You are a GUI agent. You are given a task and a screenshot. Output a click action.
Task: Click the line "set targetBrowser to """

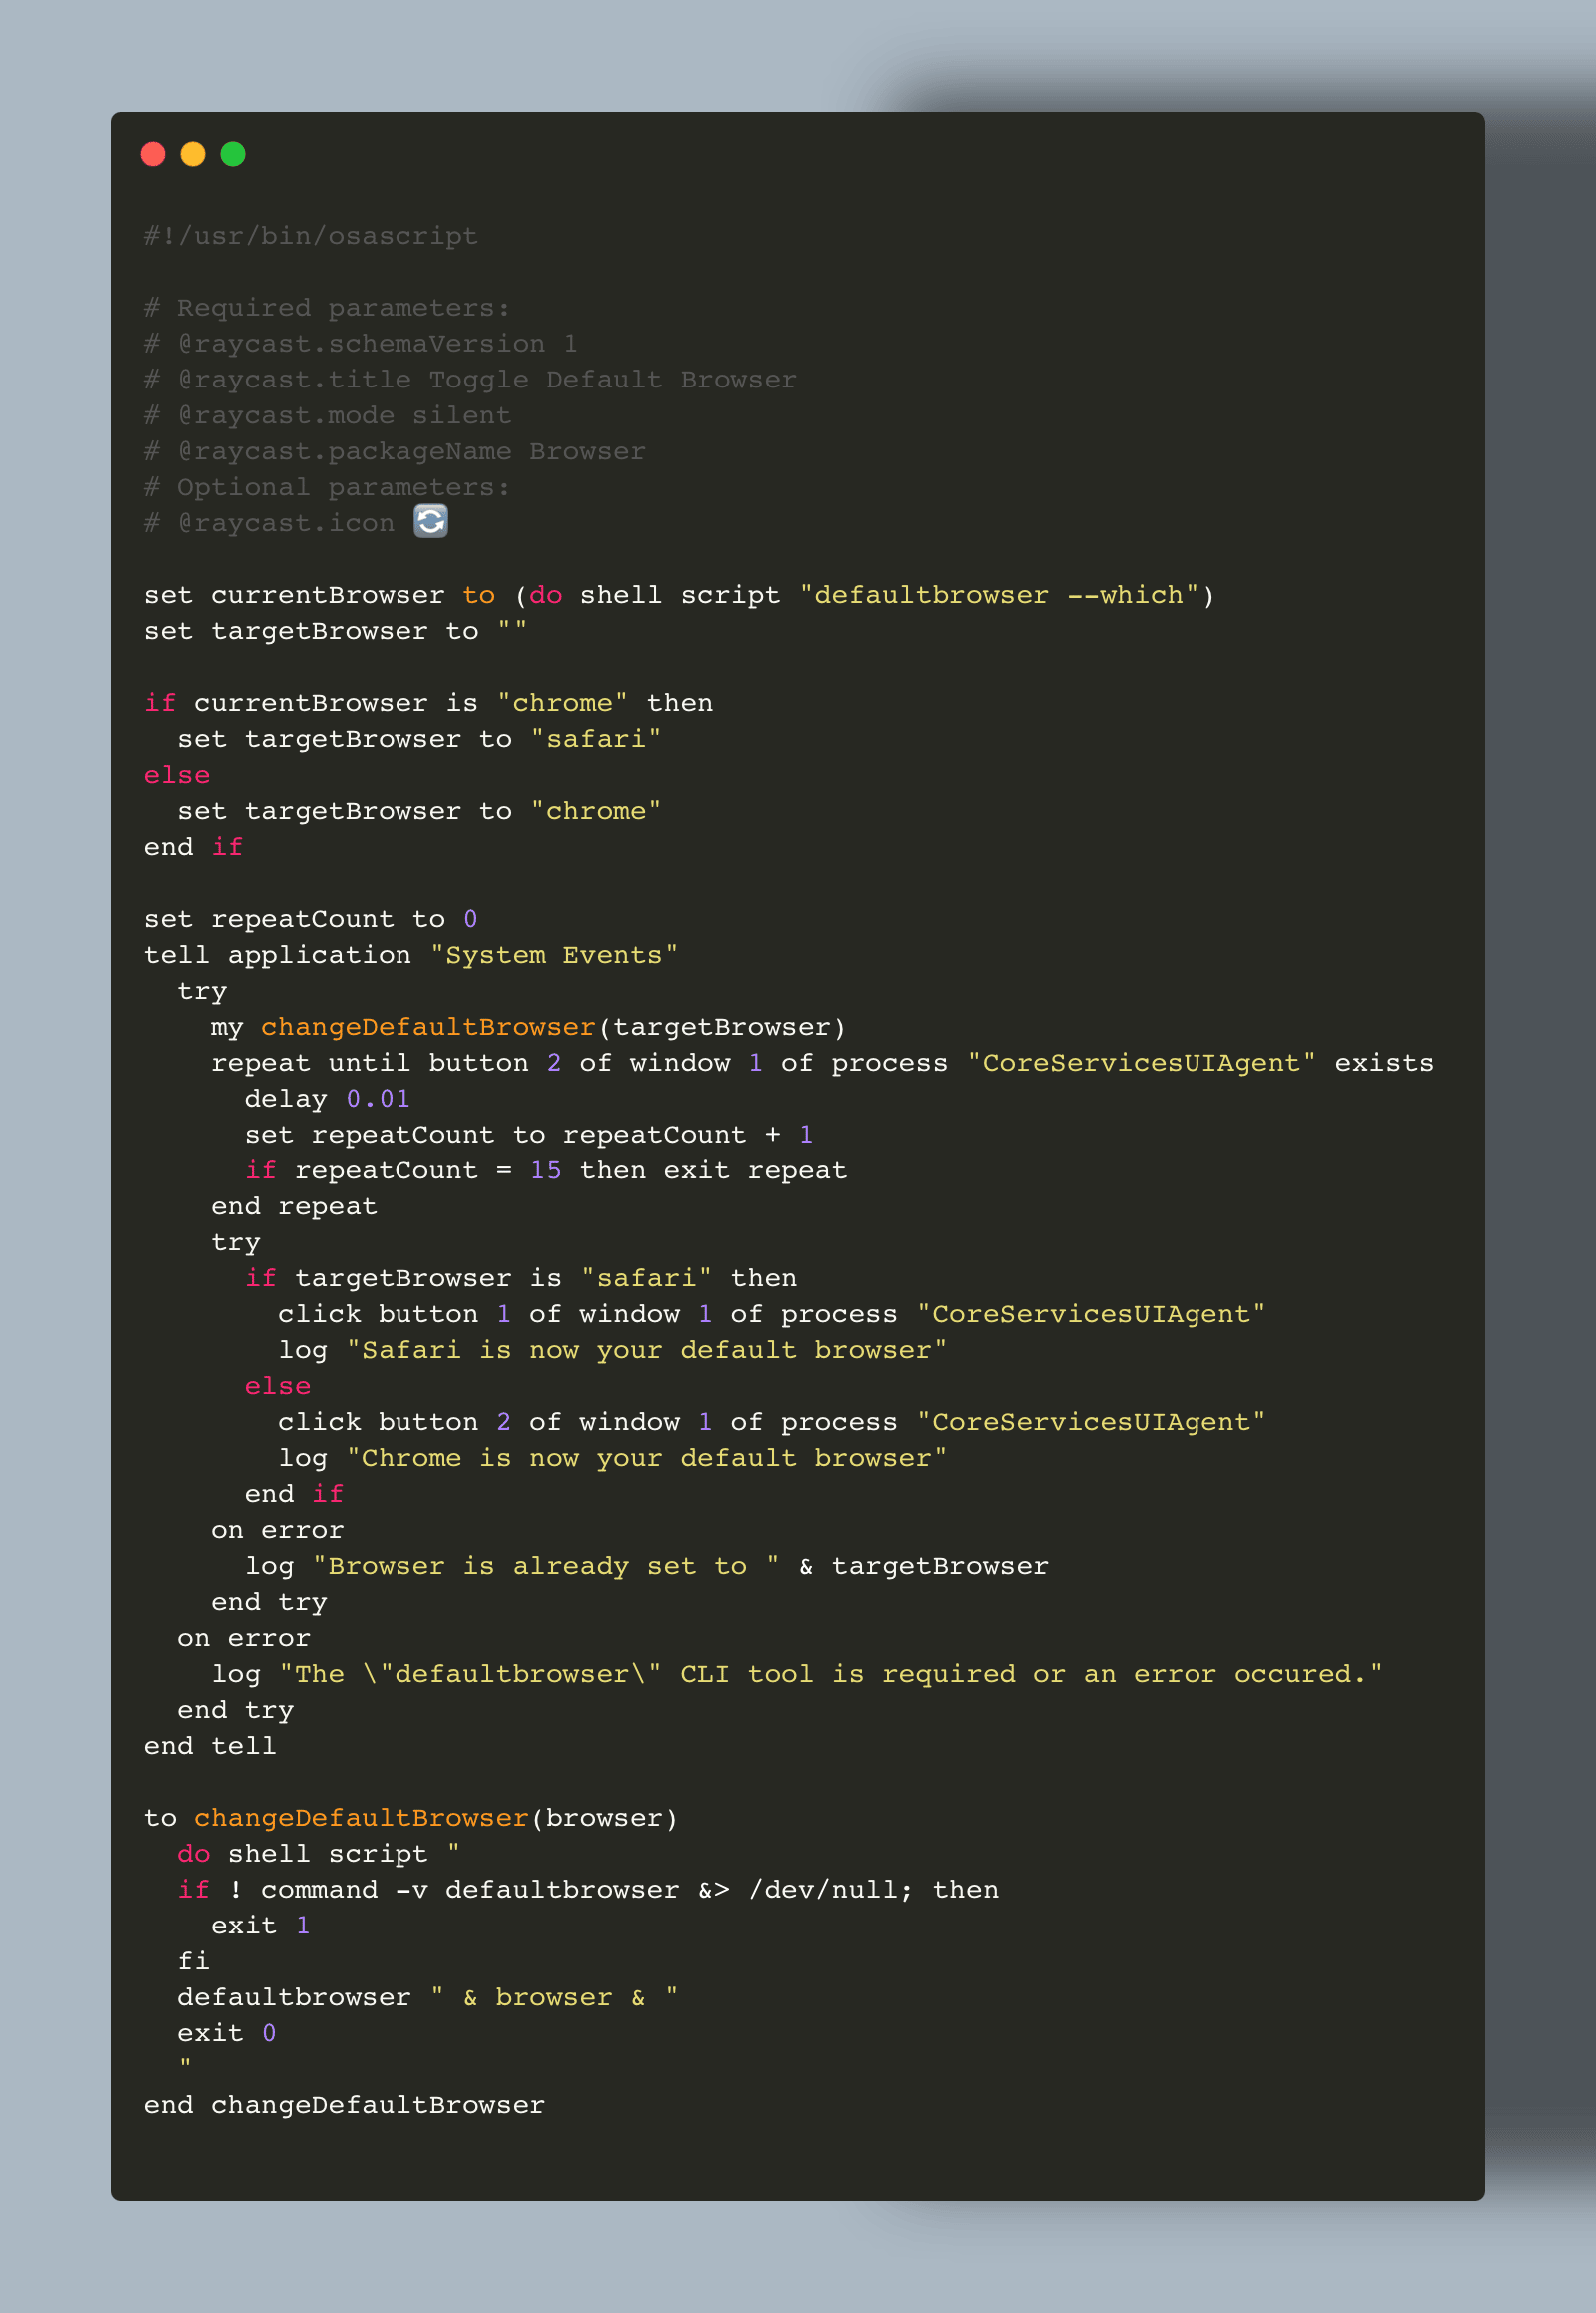[x=336, y=632]
